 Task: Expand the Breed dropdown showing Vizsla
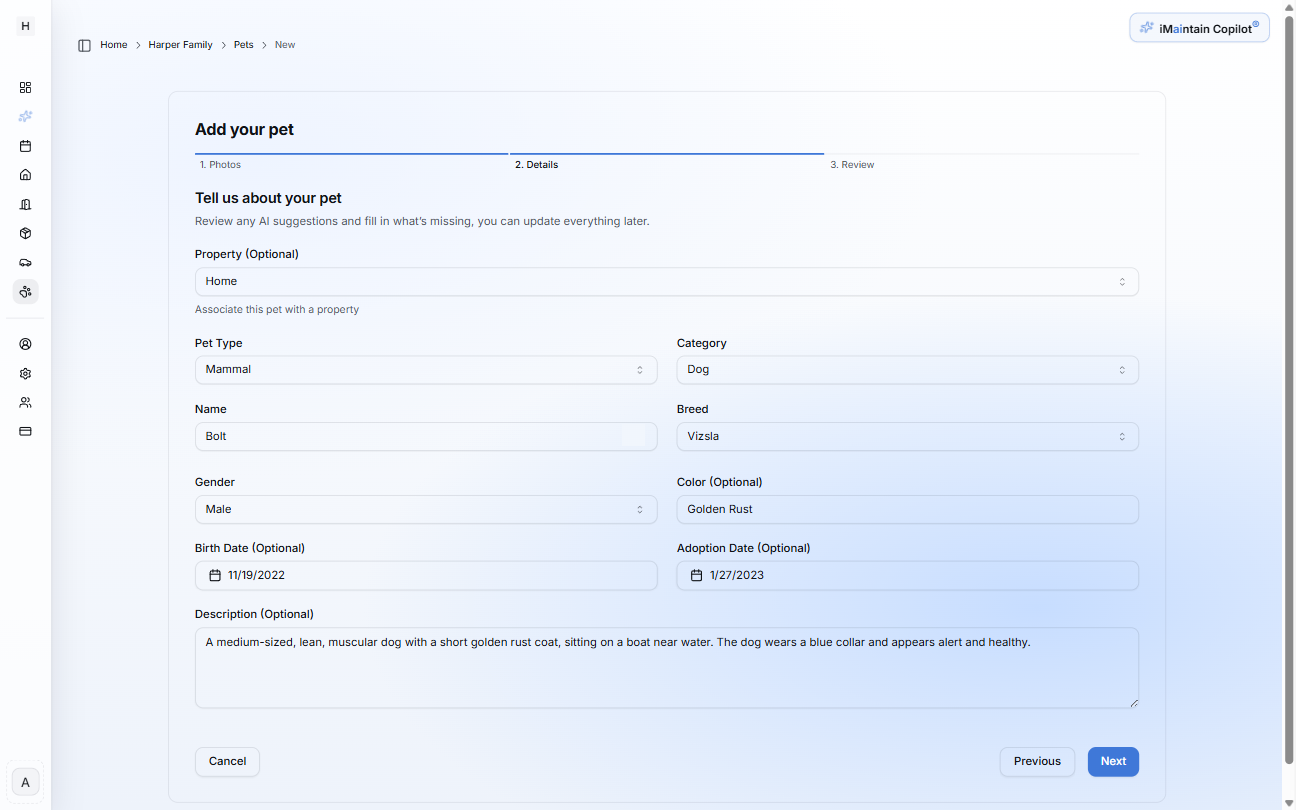907,436
